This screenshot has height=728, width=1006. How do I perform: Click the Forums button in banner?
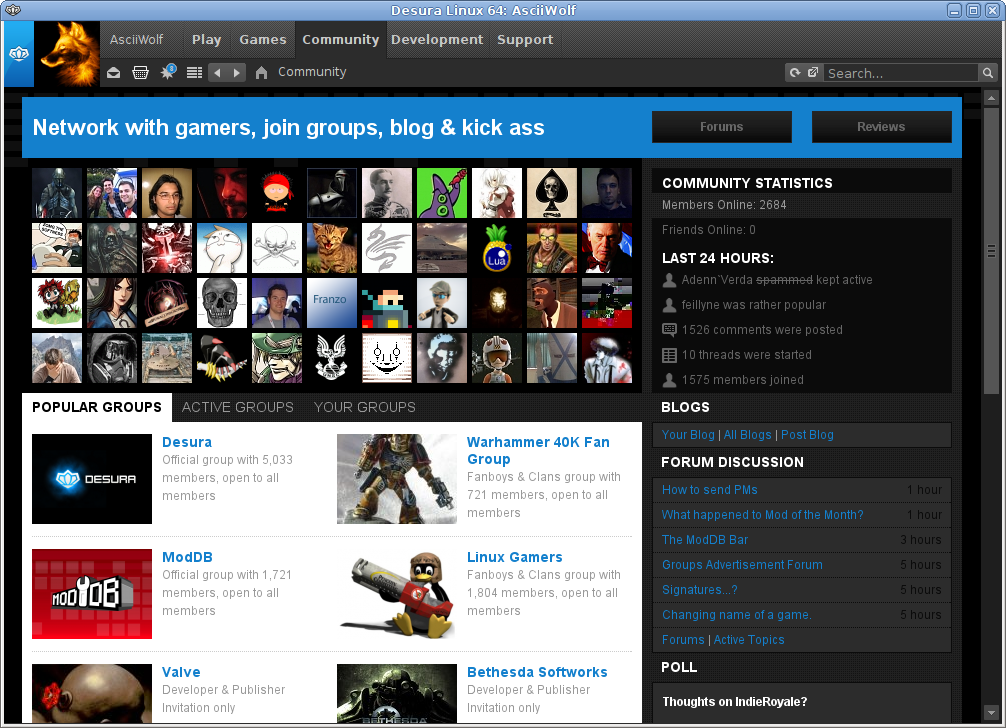(x=722, y=127)
